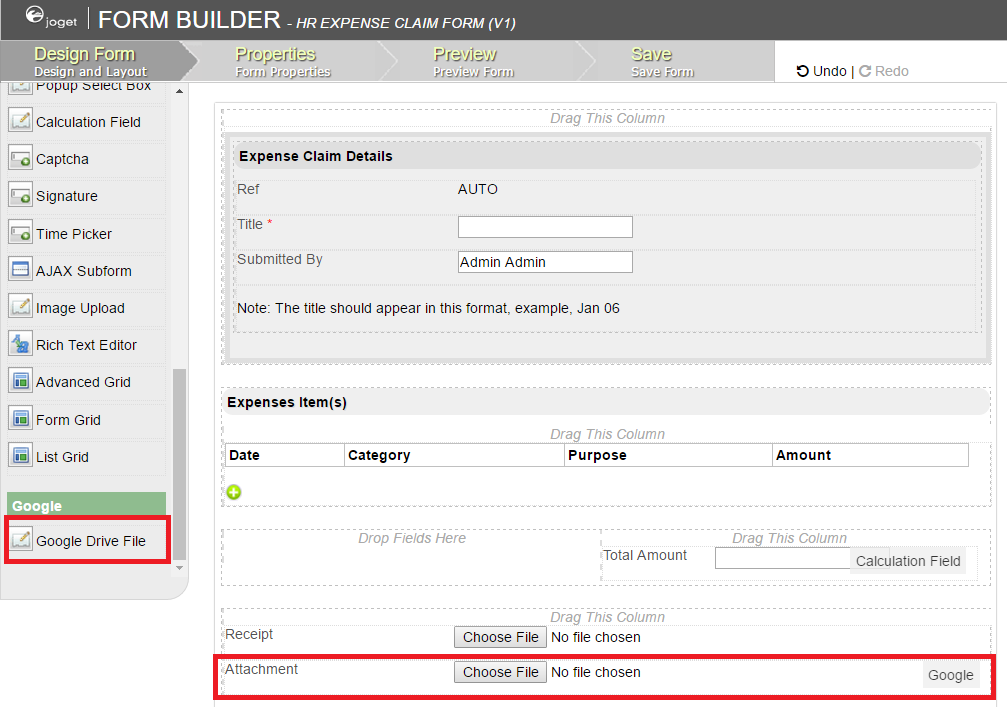The image size is (1007, 707).
Task: Select the Google Drive File palette label
Action: click(x=91, y=541)
